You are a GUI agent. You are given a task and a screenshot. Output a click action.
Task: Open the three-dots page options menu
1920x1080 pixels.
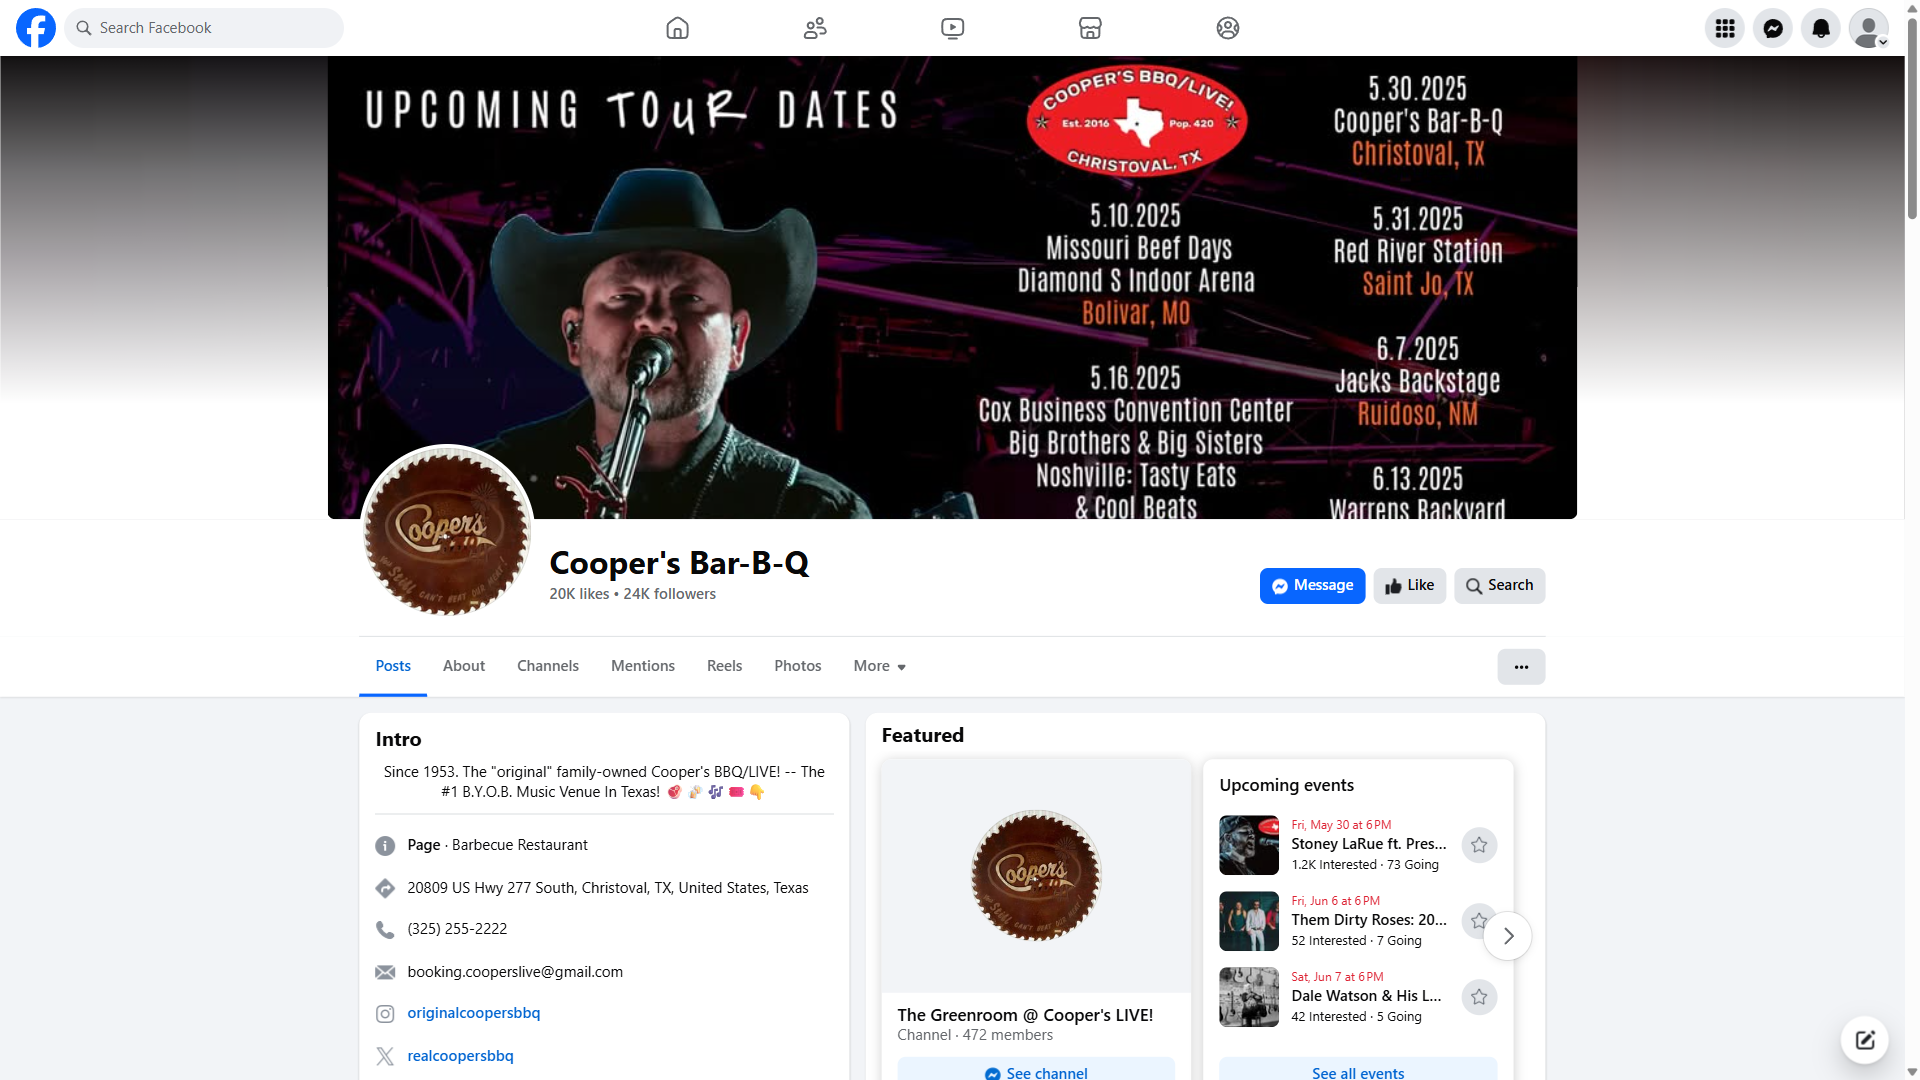(1521, 667)
